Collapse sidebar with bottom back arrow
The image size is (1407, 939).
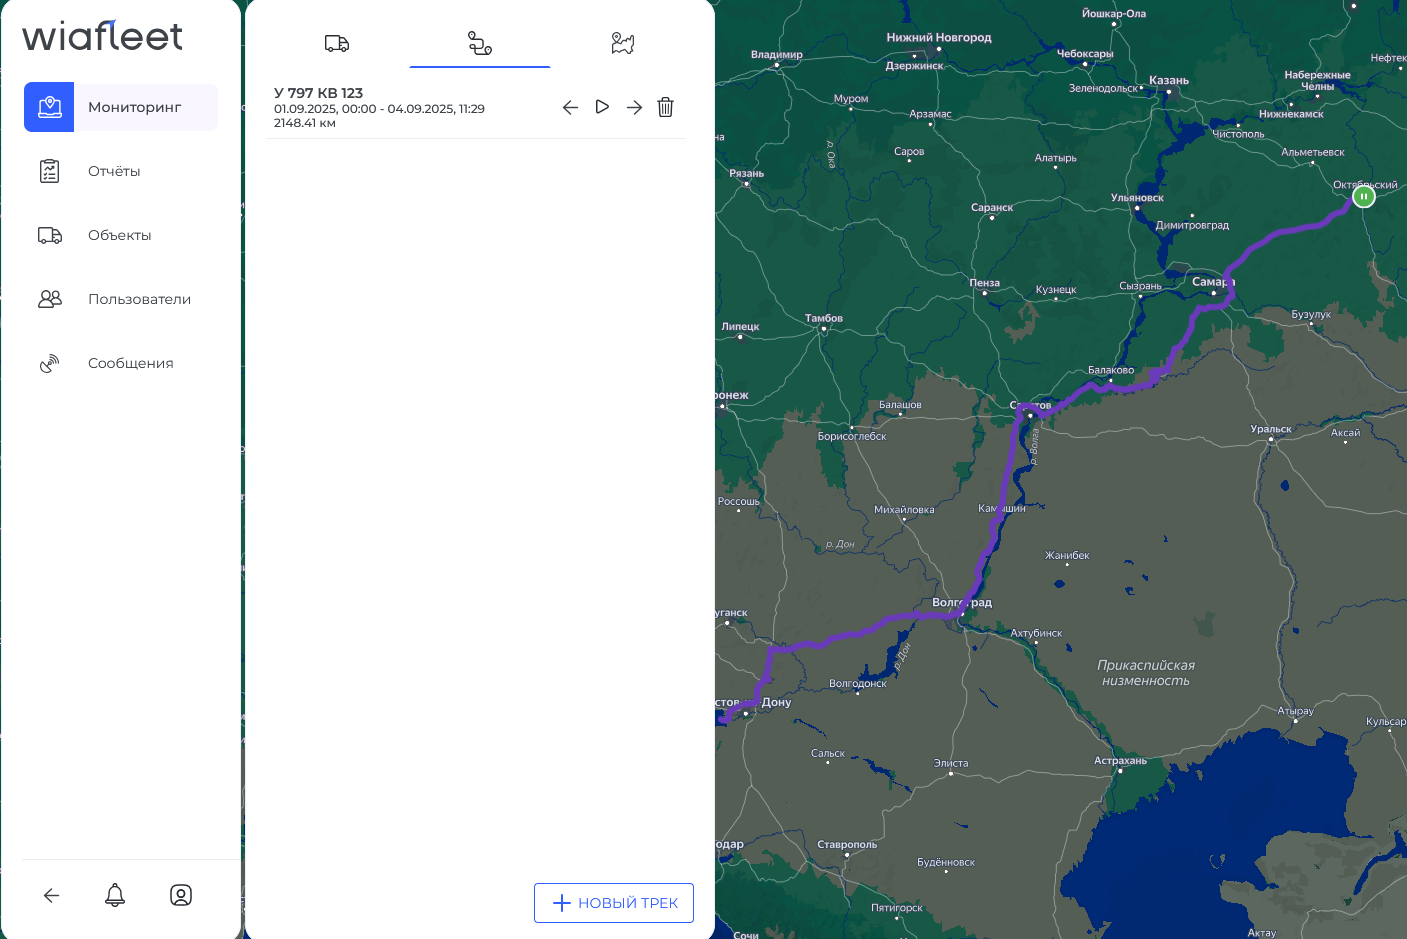(52, 895)
